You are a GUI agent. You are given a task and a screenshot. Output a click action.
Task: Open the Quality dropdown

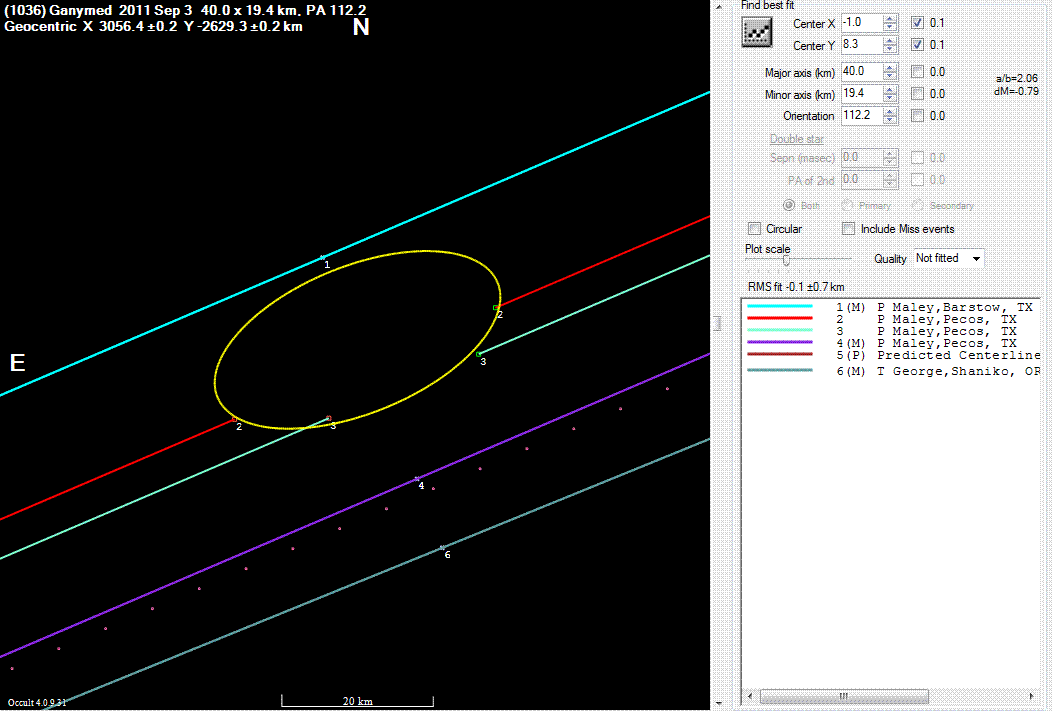point(948,258)
